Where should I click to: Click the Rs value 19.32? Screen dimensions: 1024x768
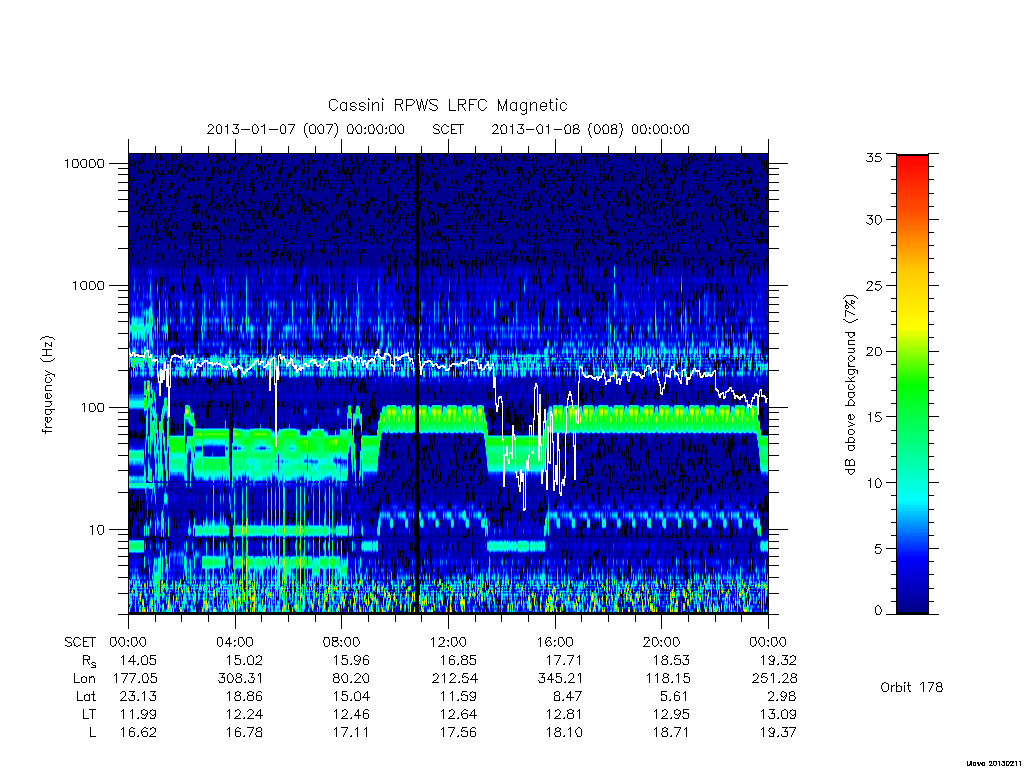click(778, 660)
